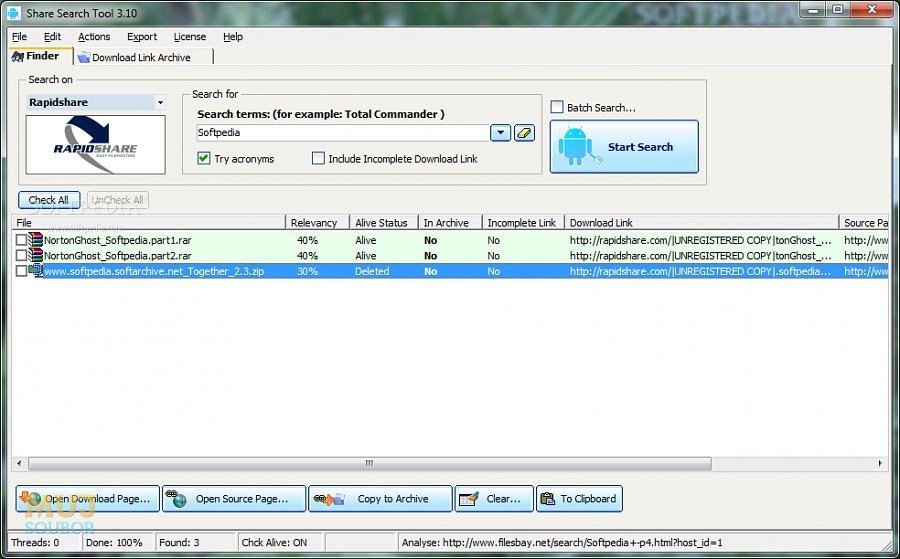Sort by the File column header
The width and height of the screenshot is (900, 559).
click(148, 223)
